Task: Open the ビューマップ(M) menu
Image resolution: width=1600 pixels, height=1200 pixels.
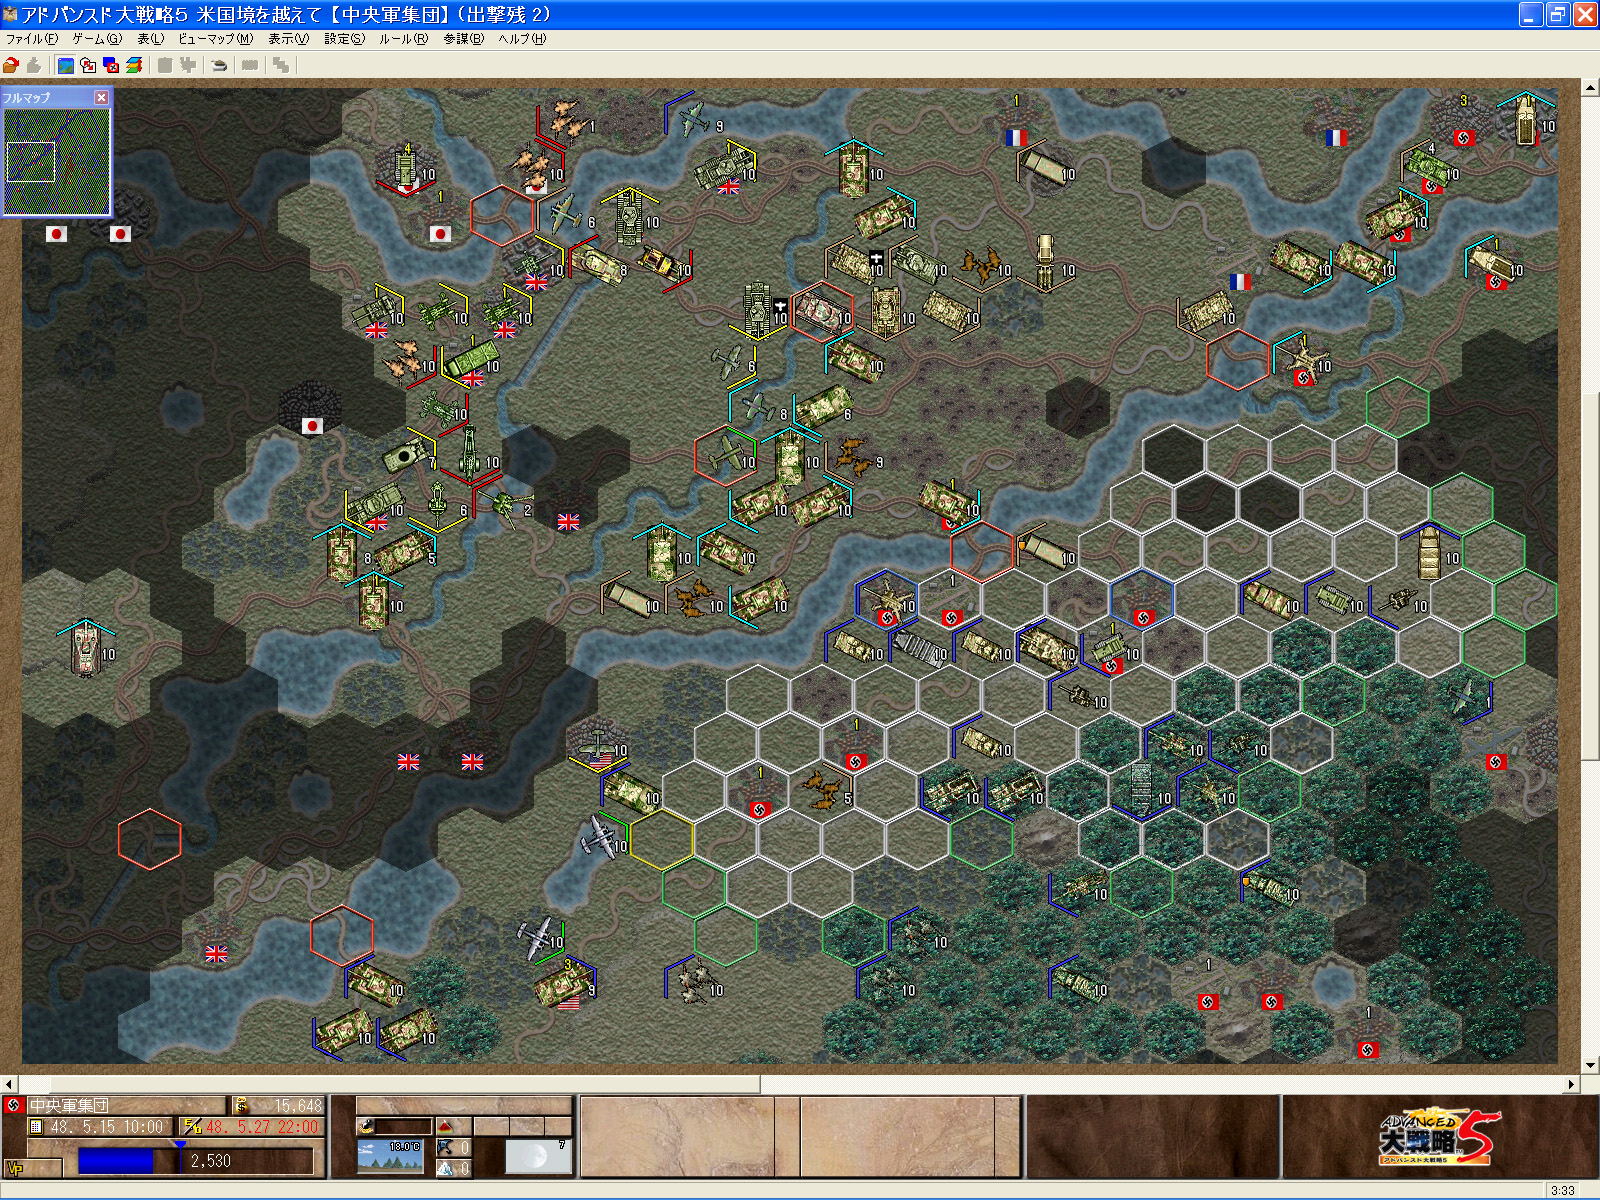Action: 215,39
